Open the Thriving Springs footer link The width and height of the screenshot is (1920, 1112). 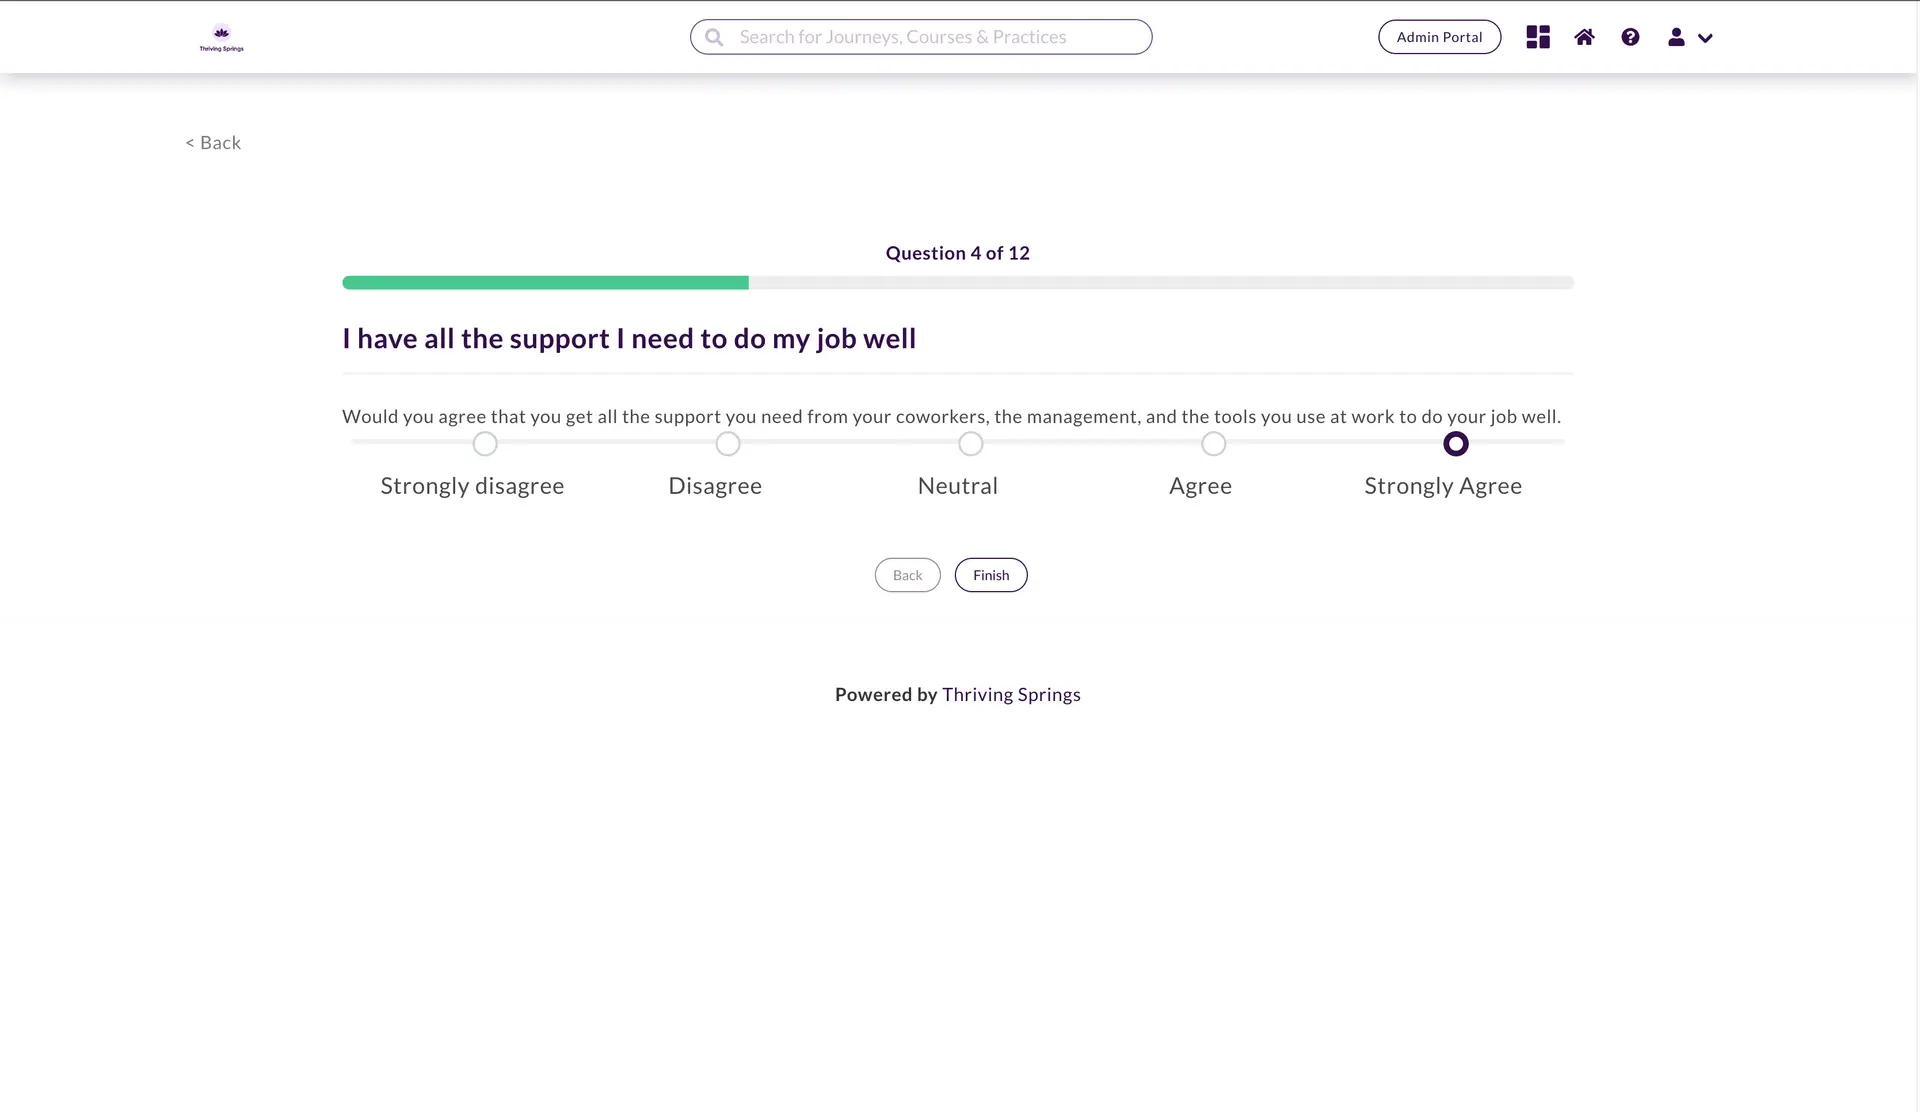point(1011,694)
